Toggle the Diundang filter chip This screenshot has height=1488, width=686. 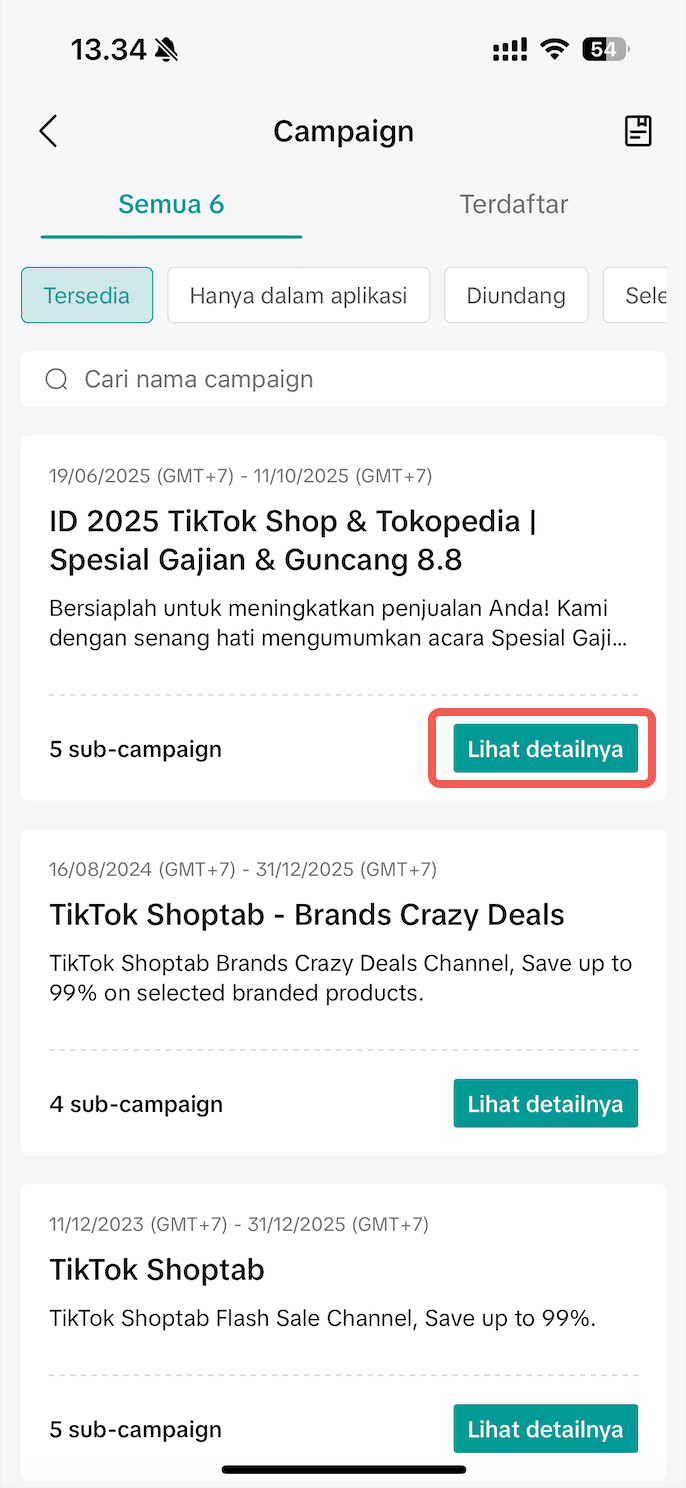pyautogui.click(x=516, y=295)
